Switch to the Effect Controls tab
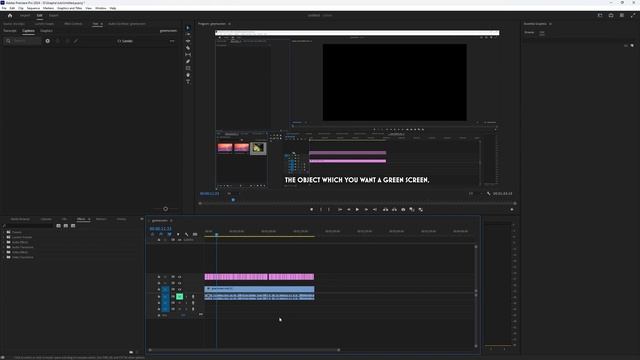Viewport: 640px width, 360px height. 73,24
